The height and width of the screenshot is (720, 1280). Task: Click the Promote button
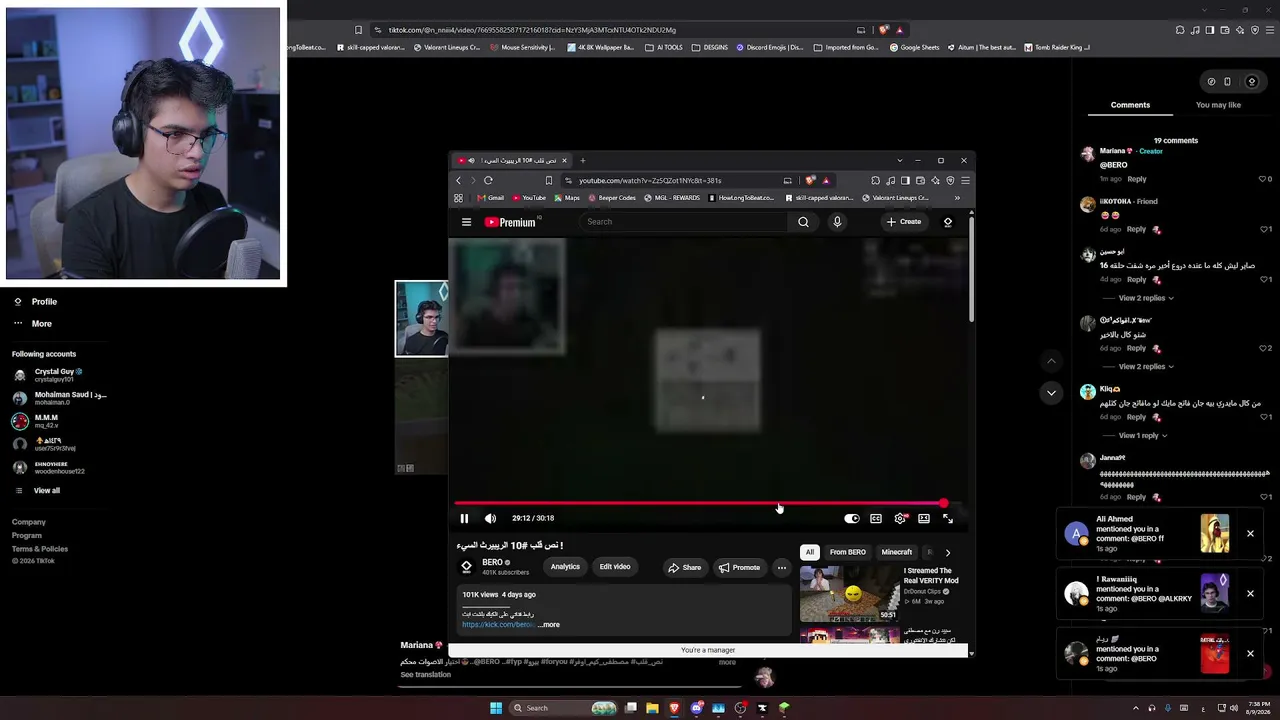click(739, 567)
